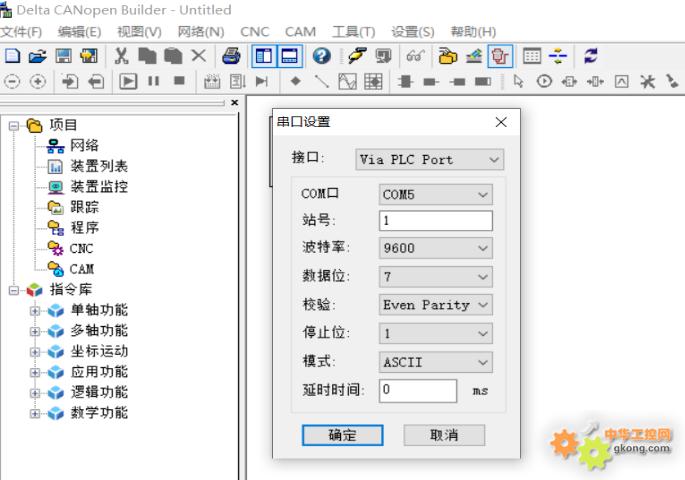Image resolution: width=685 pixels, height=480 pixels.
Task: Open the 接口 Via PLC Port dropdown
Action: tap(429, 159)
